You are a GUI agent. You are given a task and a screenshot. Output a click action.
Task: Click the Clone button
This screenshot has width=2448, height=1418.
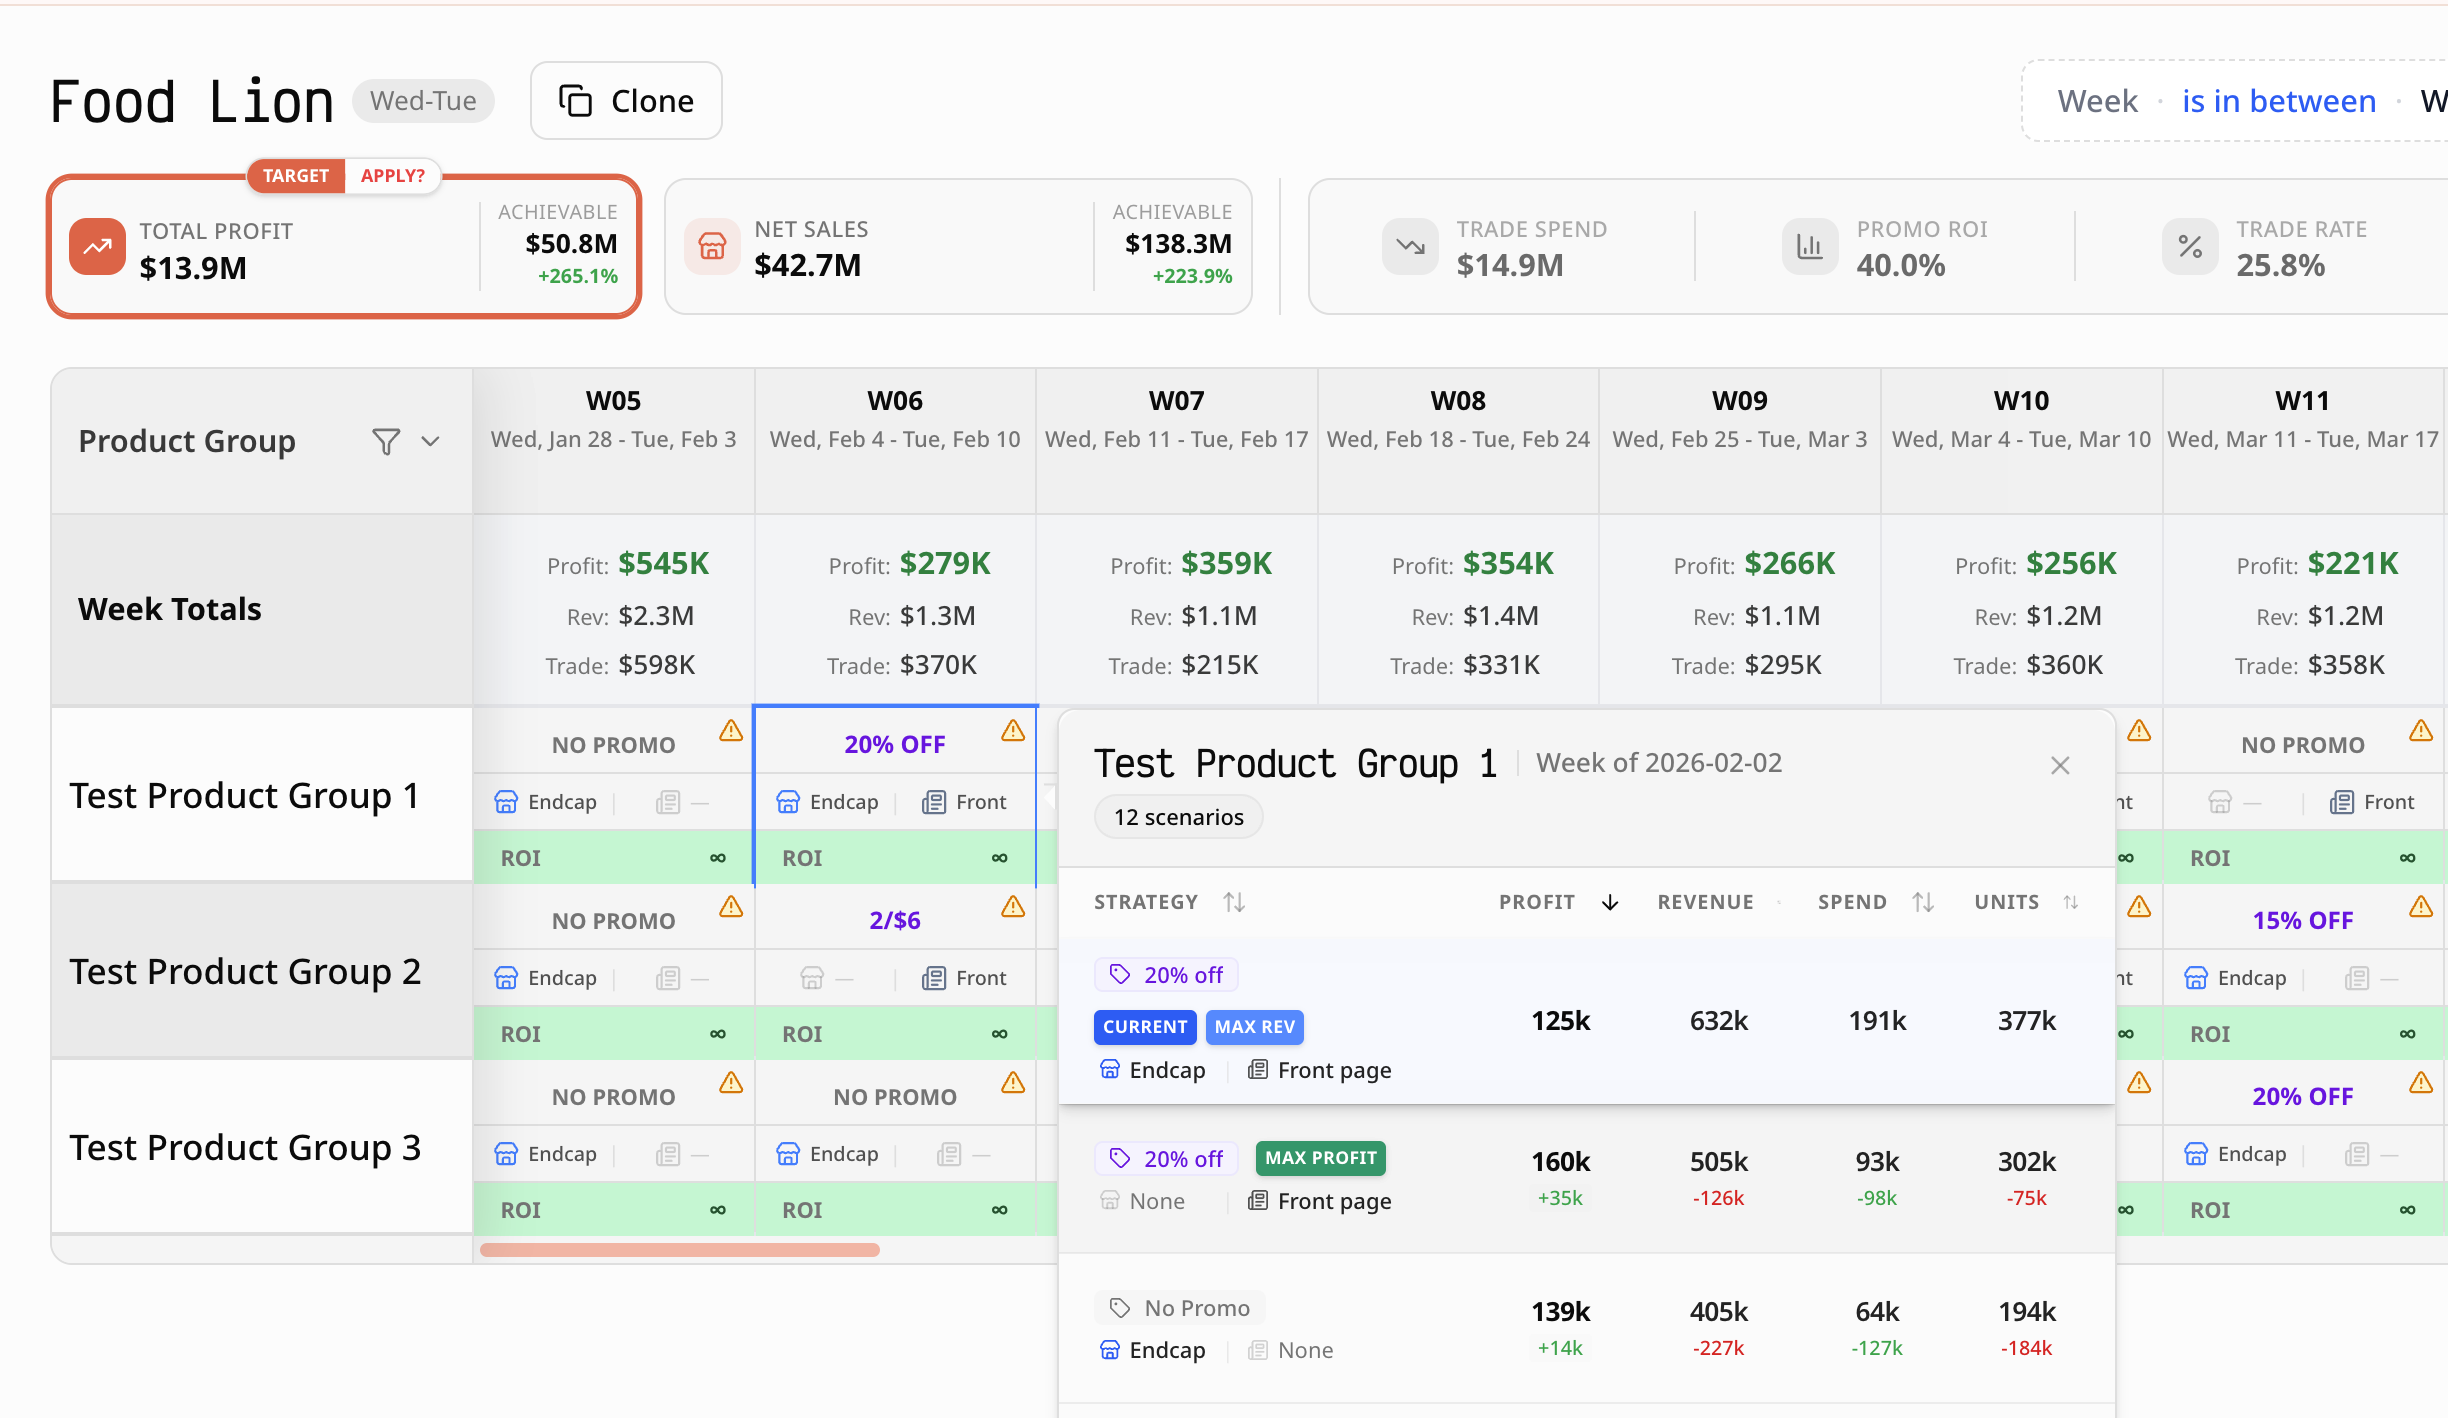tap(626, 101)
